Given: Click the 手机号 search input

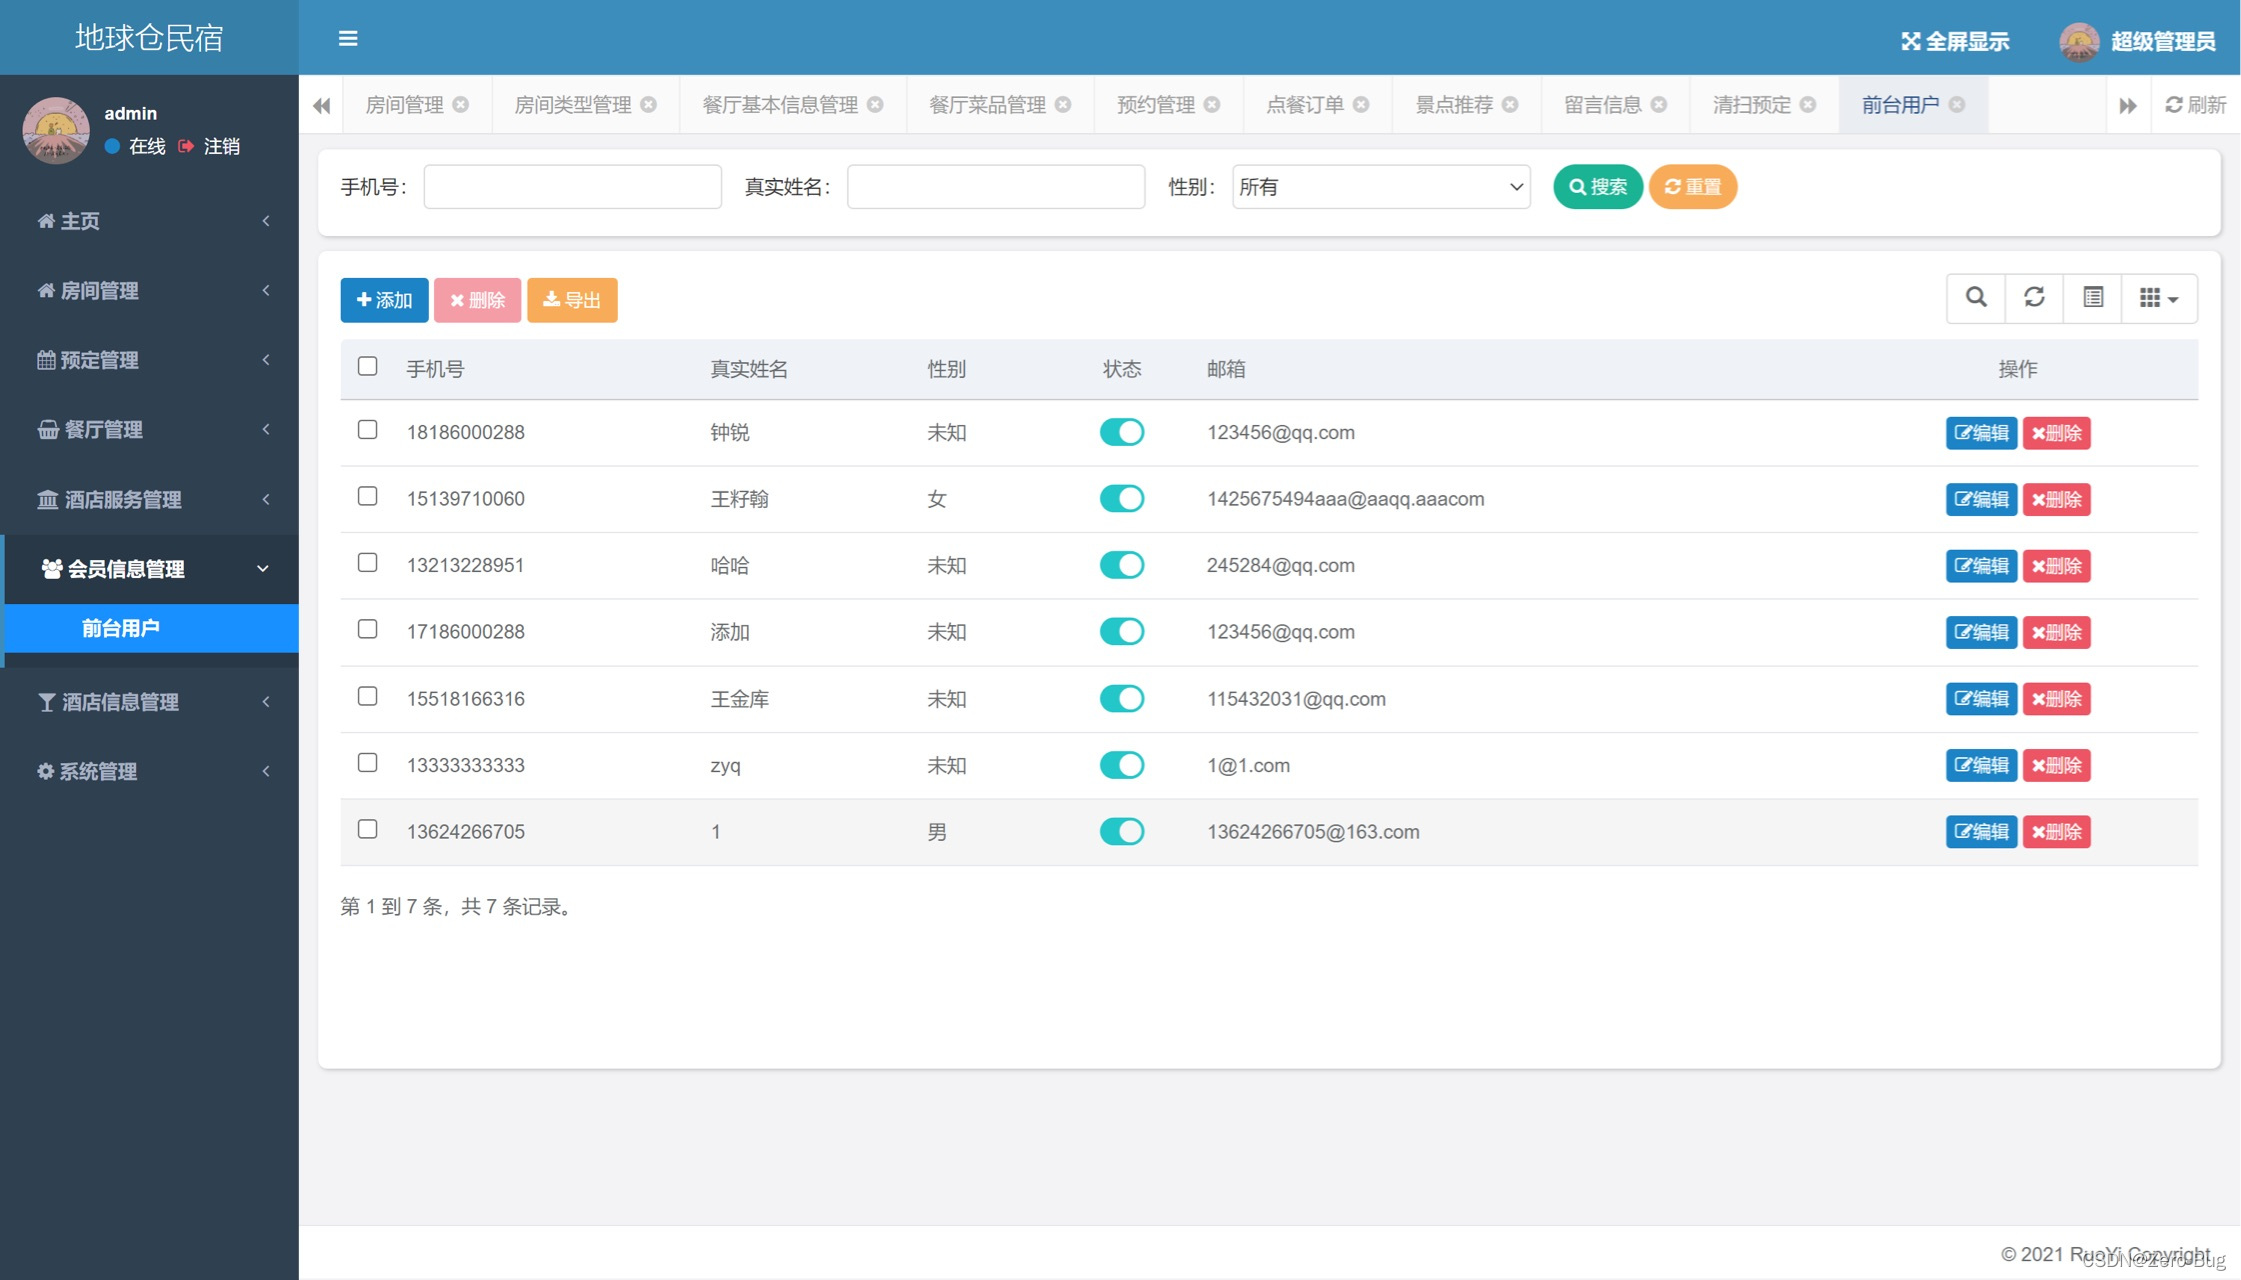Looking at the screenshot, I should 572,187.
